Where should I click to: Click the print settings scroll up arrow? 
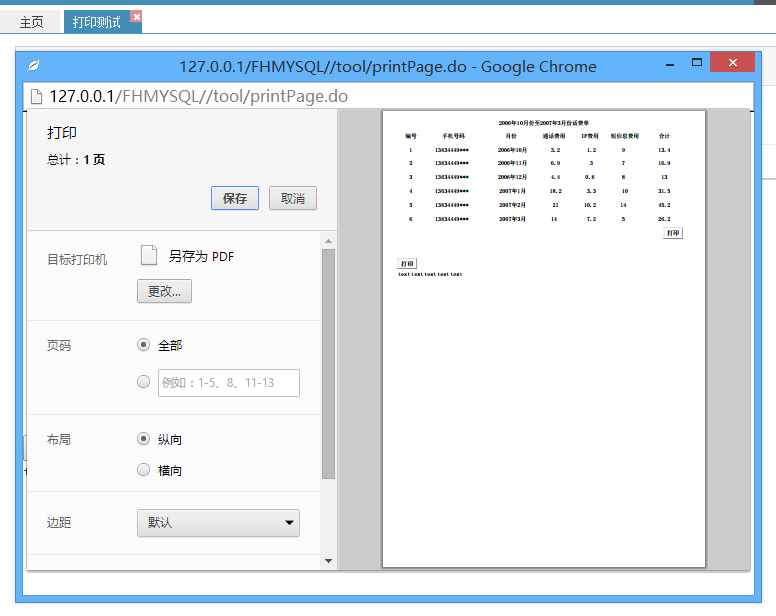tap(328, 241)
